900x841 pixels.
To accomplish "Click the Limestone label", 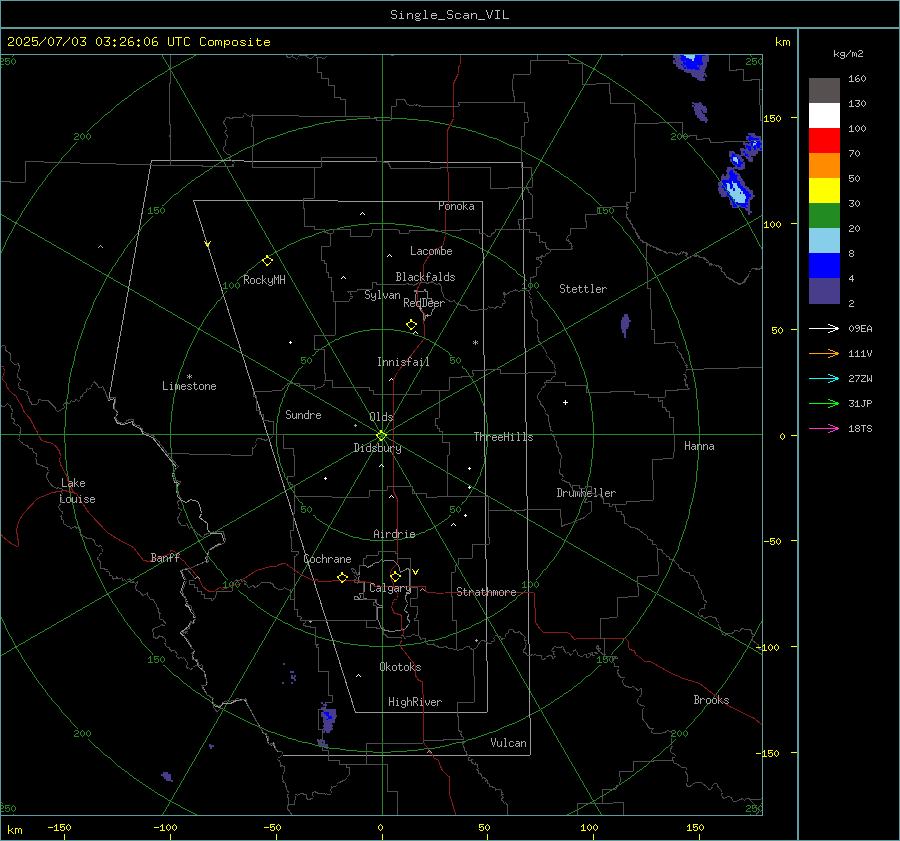I will point(189,386).
